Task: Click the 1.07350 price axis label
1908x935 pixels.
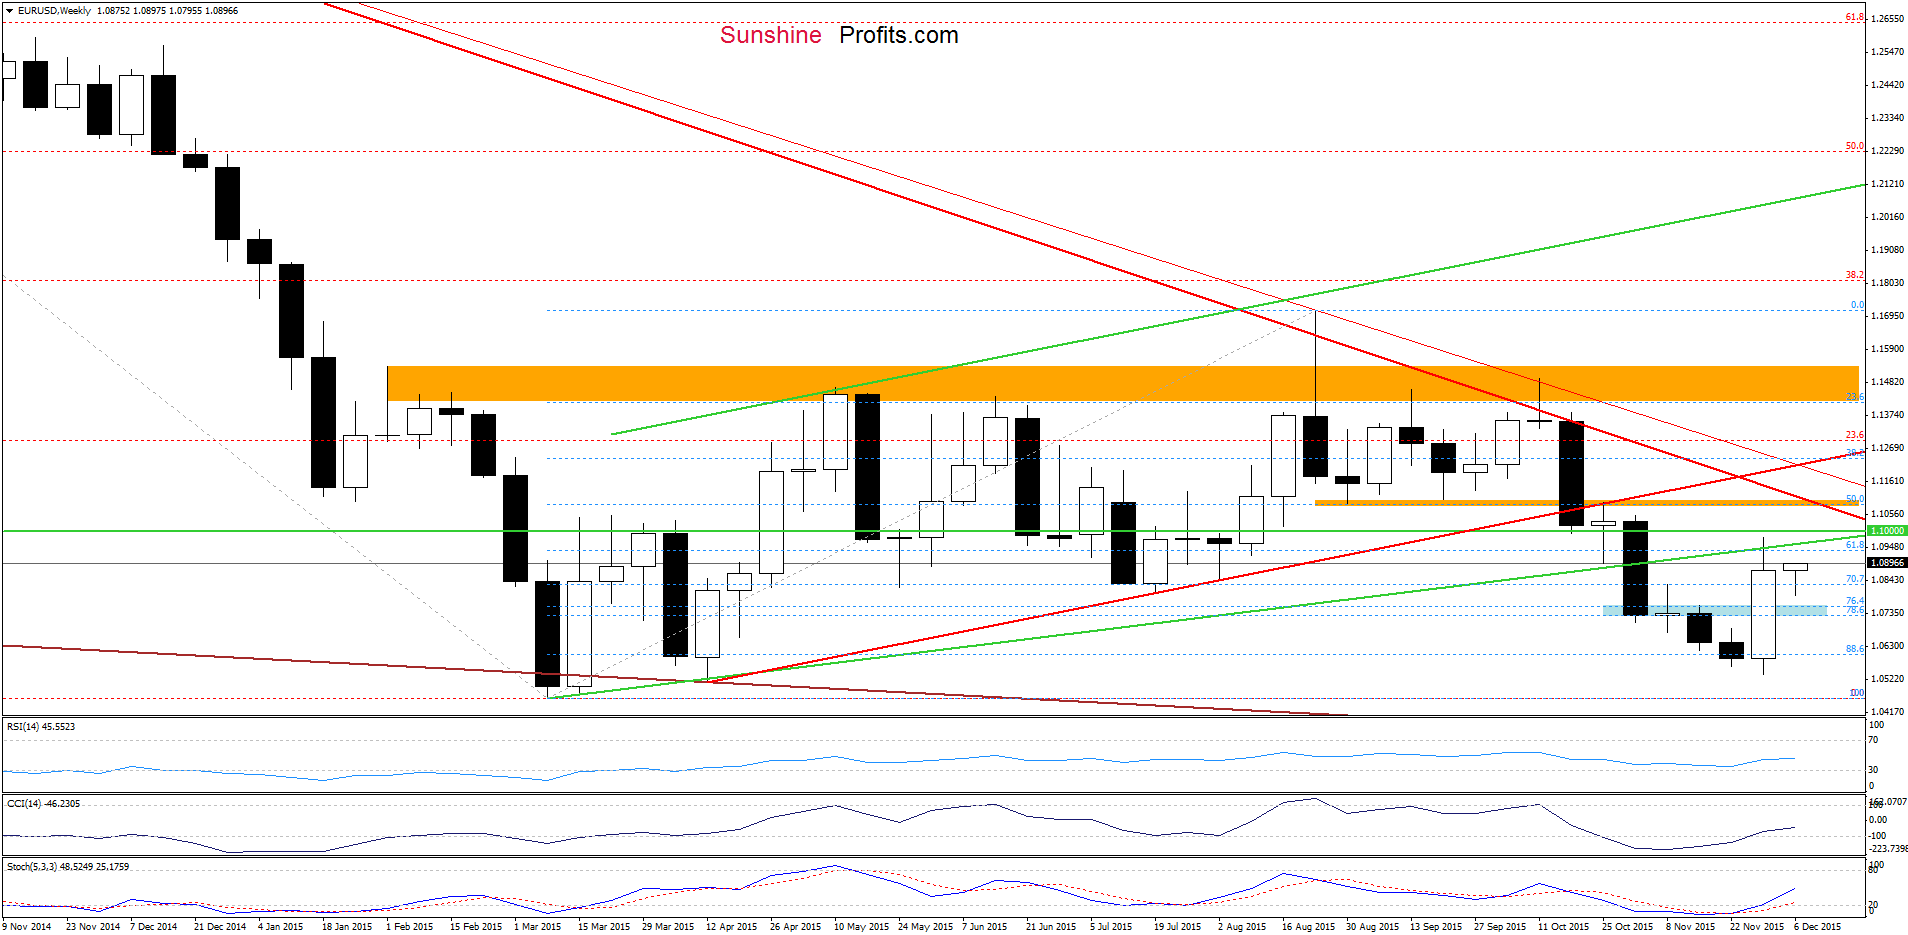Action: (x=1887, y=612)
